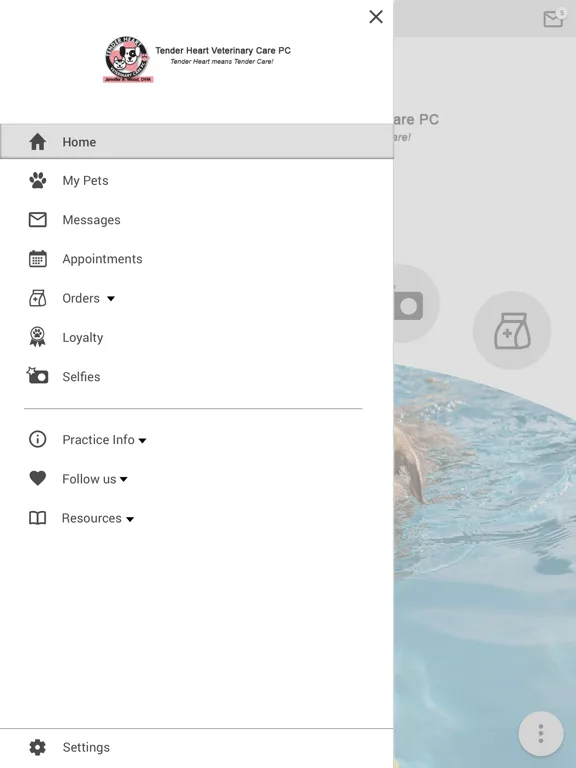Click the 'Tender Heart Veterinary Care PC' title
This screenshot has height=768, width=576.
tap(223, 50)
